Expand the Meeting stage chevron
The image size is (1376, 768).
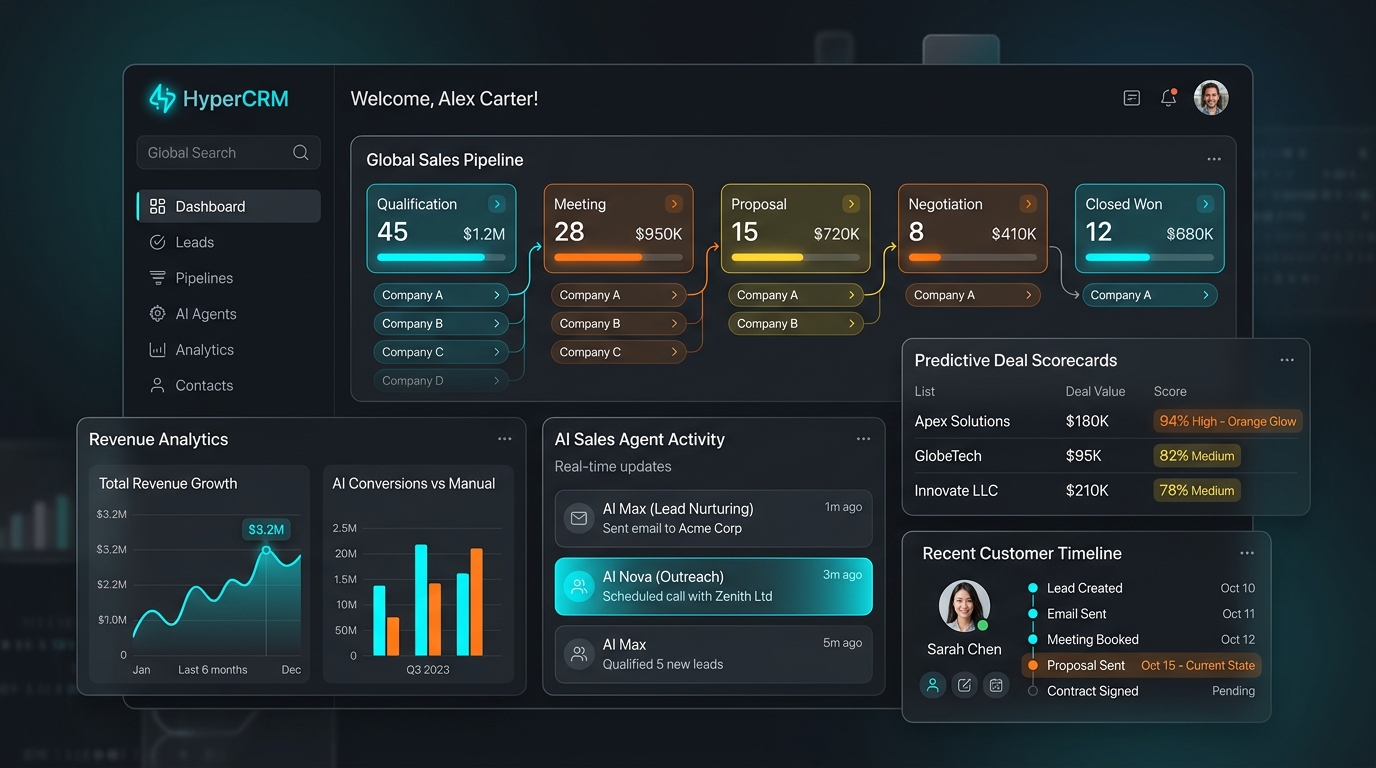point(674,204)
